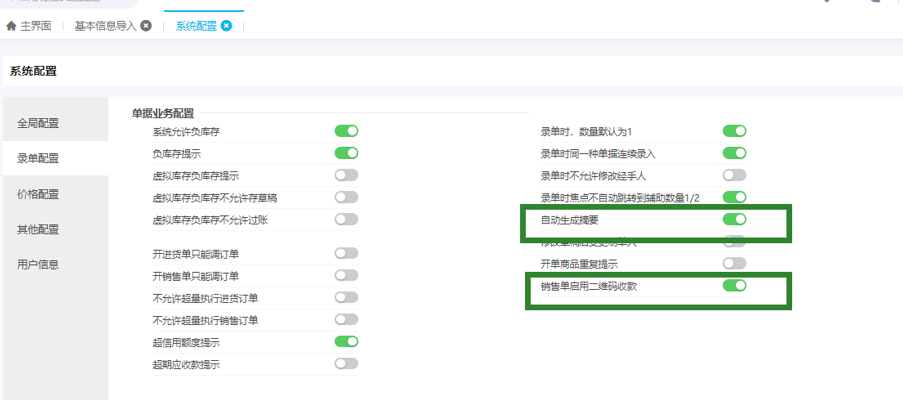Enable 超期应收款提示 switch

[346, 364]
